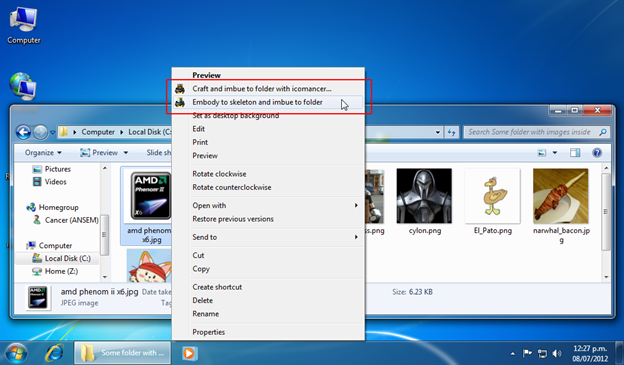Click the Preview toolbar button

tap(99, 152)
